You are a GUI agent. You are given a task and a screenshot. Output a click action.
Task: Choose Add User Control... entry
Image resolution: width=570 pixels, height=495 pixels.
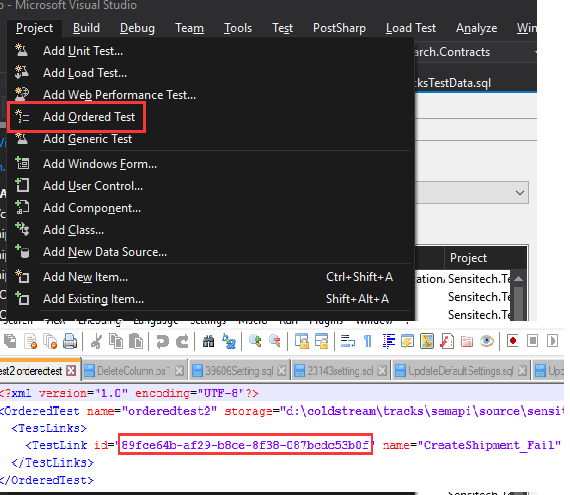[x=211, y=186]
